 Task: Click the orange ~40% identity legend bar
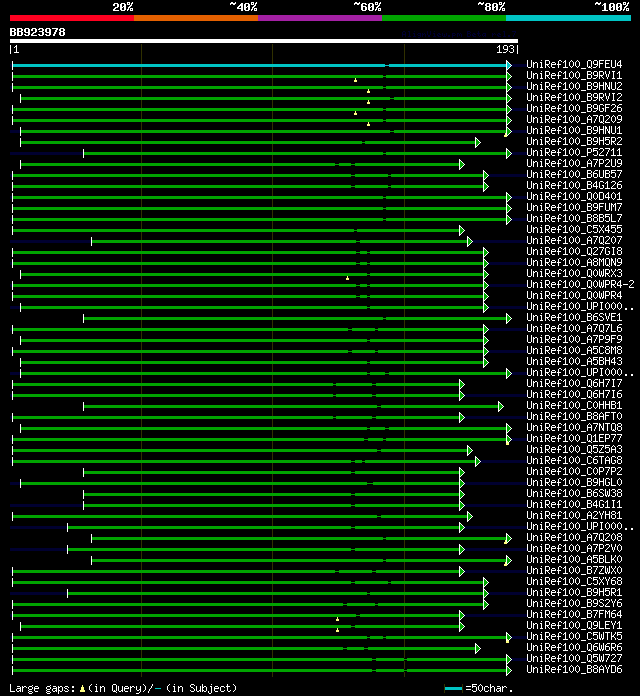[x=196, y=18]
